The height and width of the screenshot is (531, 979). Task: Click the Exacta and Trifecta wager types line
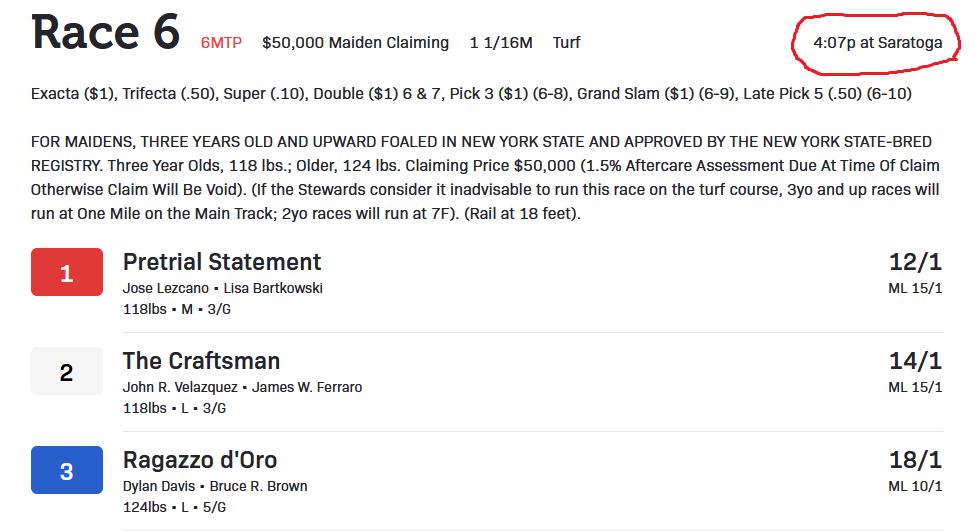pyautogui.click(x=471, y=94)
